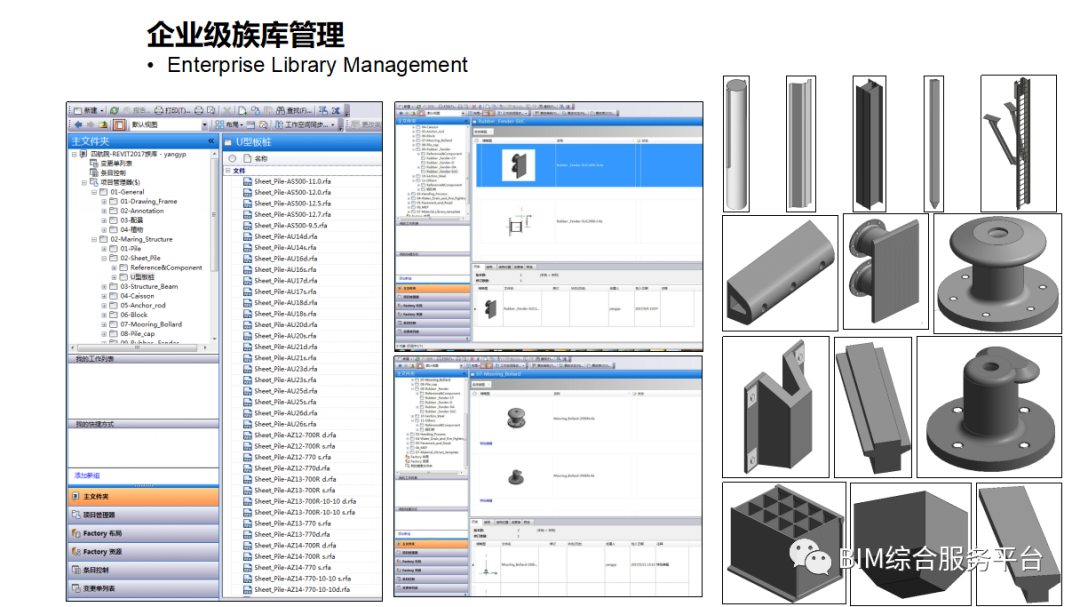Click the Print (打印) toolbar button
The image size is (1080, 607).
pos(172,110)
